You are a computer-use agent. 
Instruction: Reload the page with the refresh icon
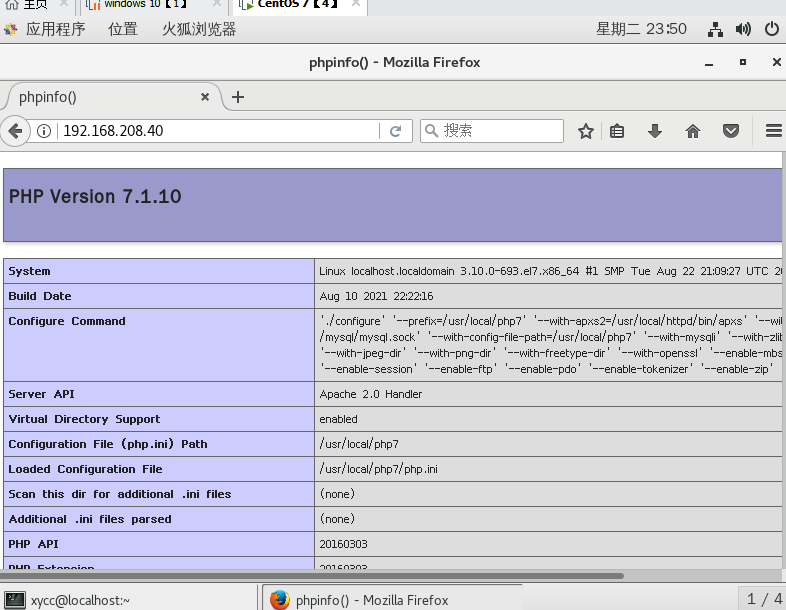pyautogui.click(x=396, y=131)
